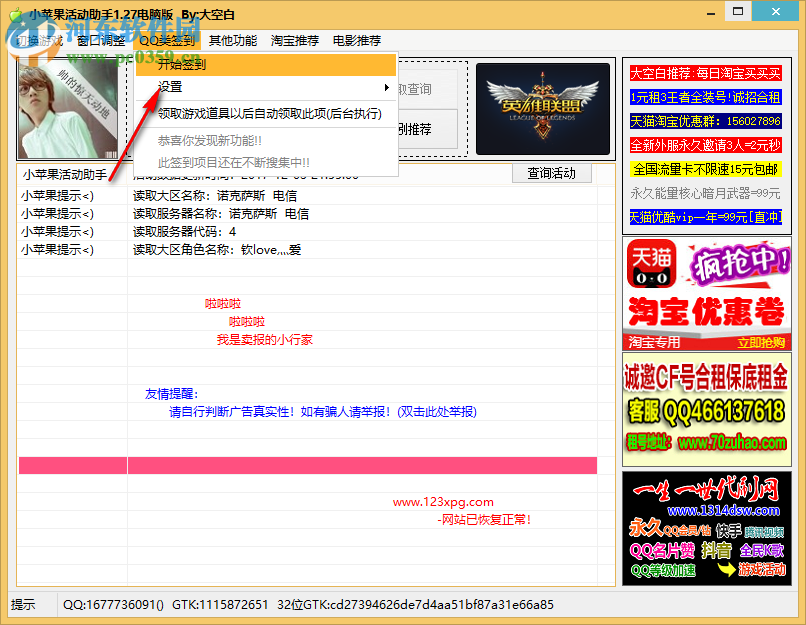Click the 一生一世代刷网 ad banner
This screenshot has height=625, width=806.
pyautogui.click(x=706, y=528)
